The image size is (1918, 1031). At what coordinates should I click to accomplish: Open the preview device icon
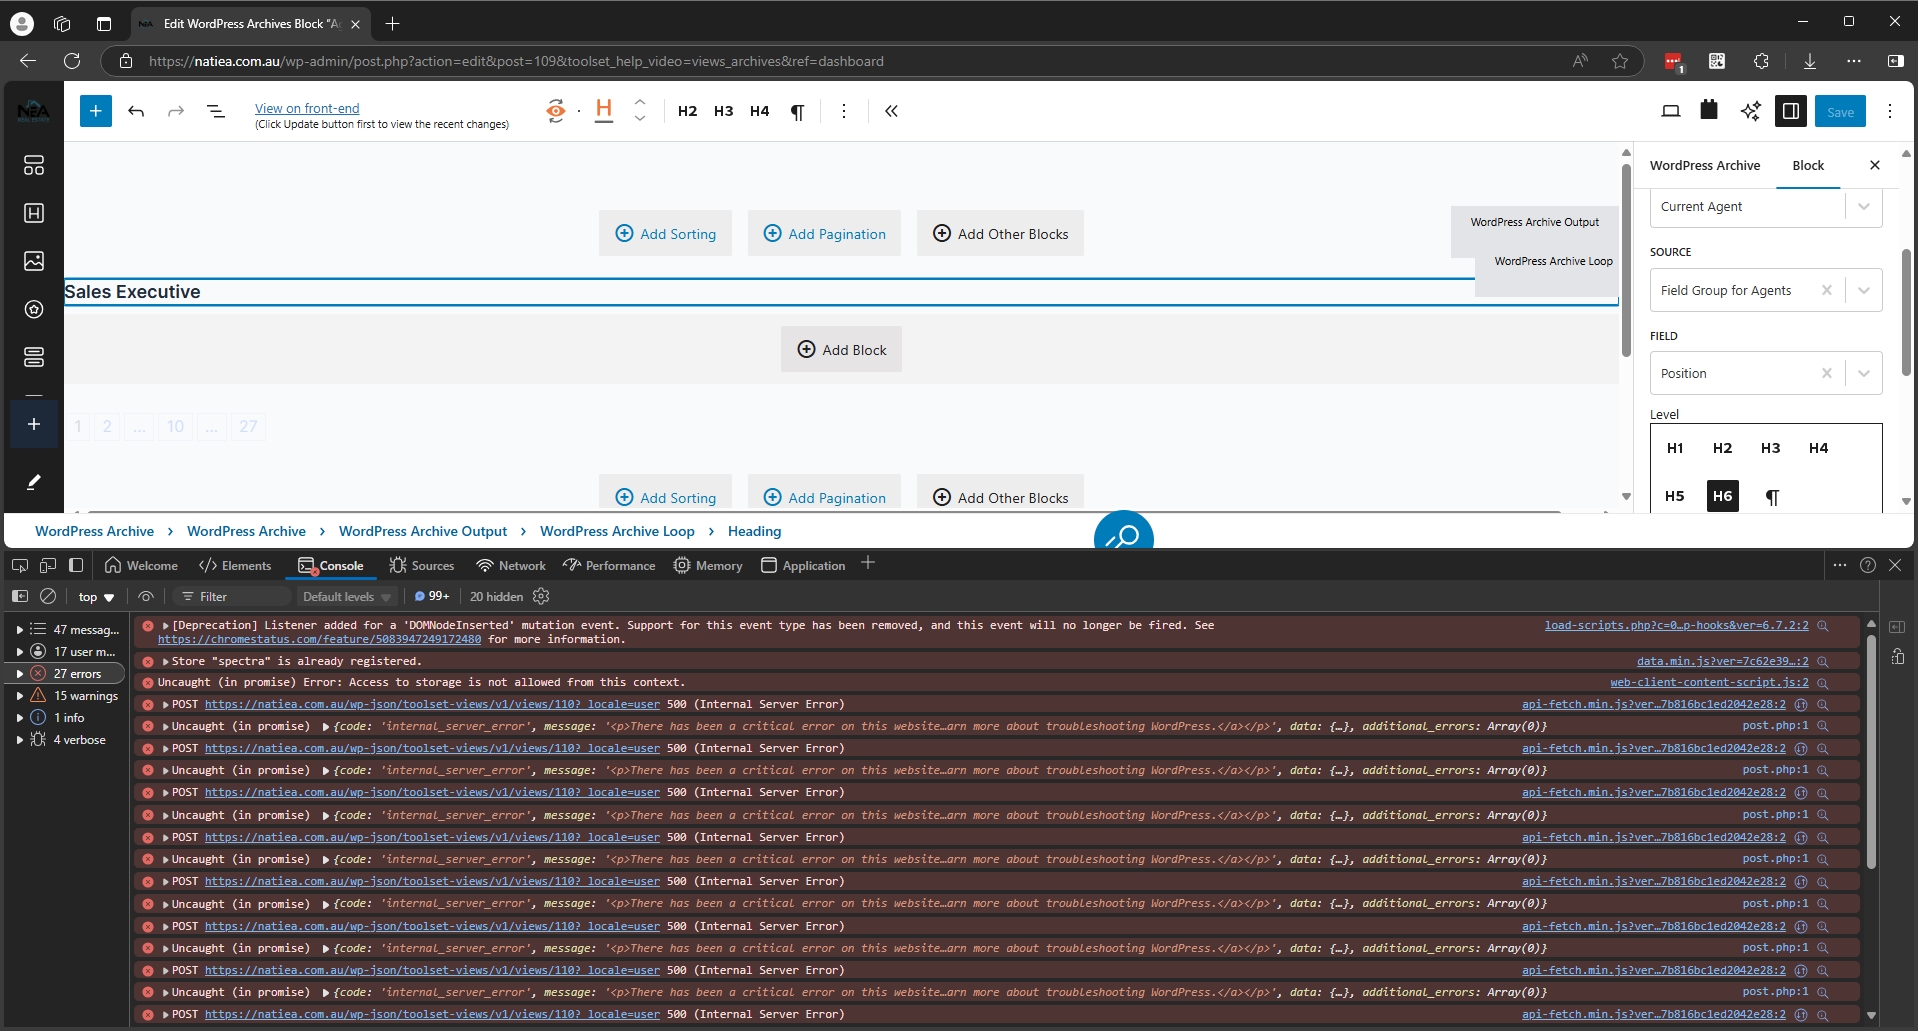coord(1670,111)
